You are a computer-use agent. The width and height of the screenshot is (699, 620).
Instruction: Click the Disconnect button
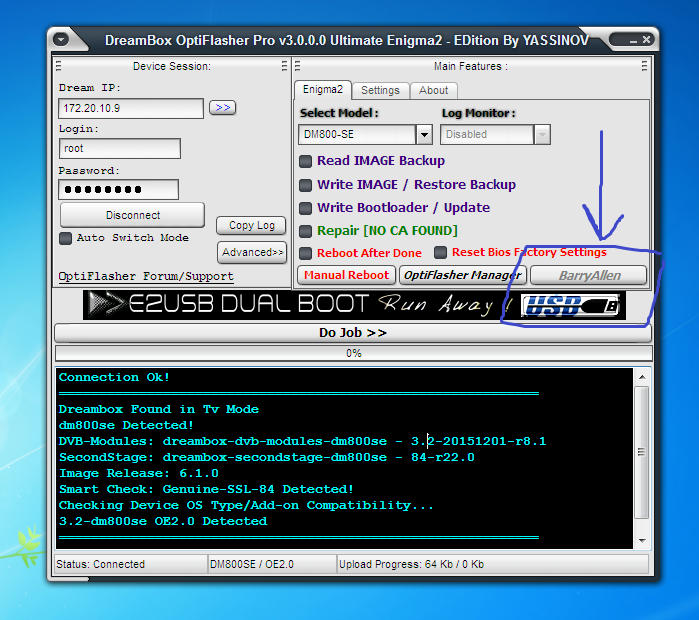pyautogui.click(x=133, y=215)
